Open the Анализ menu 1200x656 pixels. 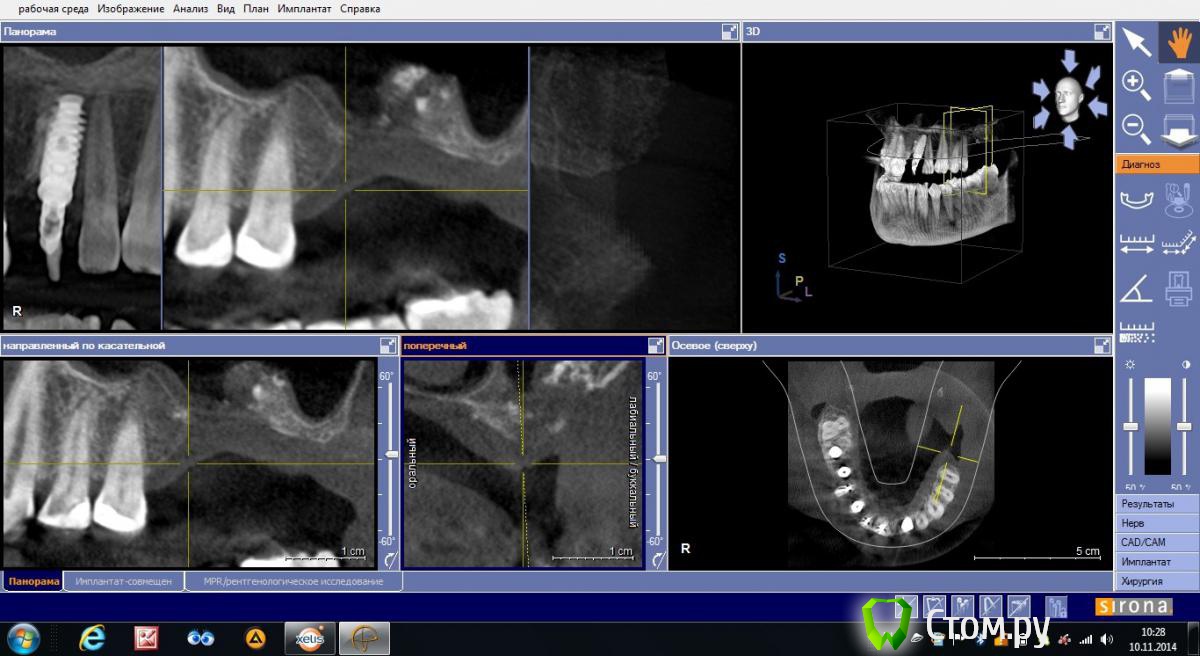pyautogui.click(x=190, y=9)
